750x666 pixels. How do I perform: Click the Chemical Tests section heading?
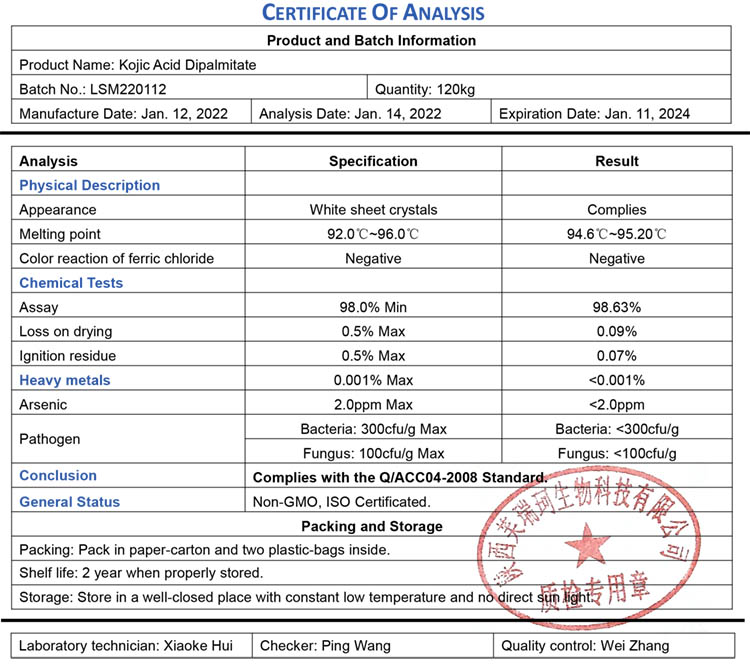71,283
